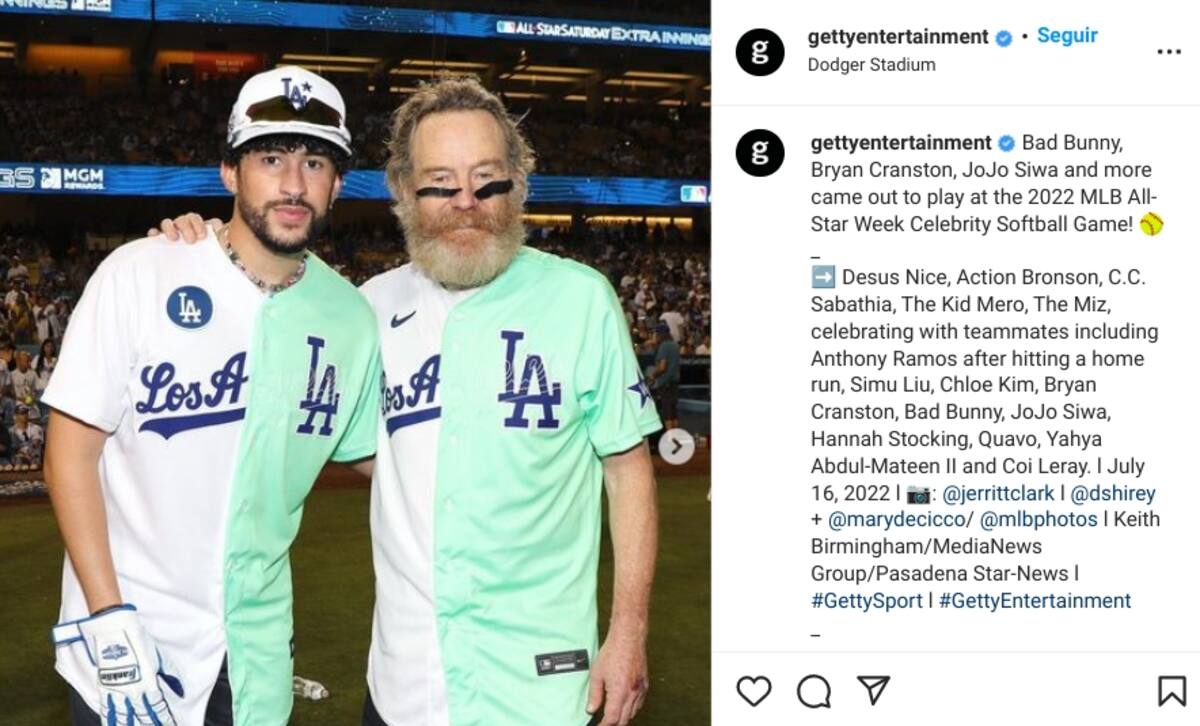
Task: Click the gettyentertainment username in the header
Action: 898,37
